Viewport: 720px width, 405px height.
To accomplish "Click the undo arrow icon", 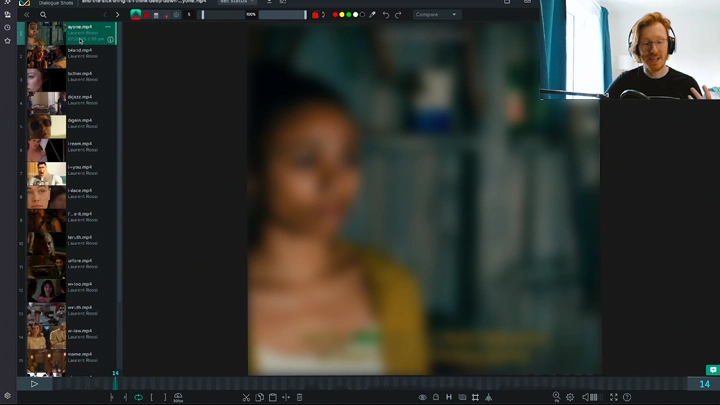I will coord(386,15).
